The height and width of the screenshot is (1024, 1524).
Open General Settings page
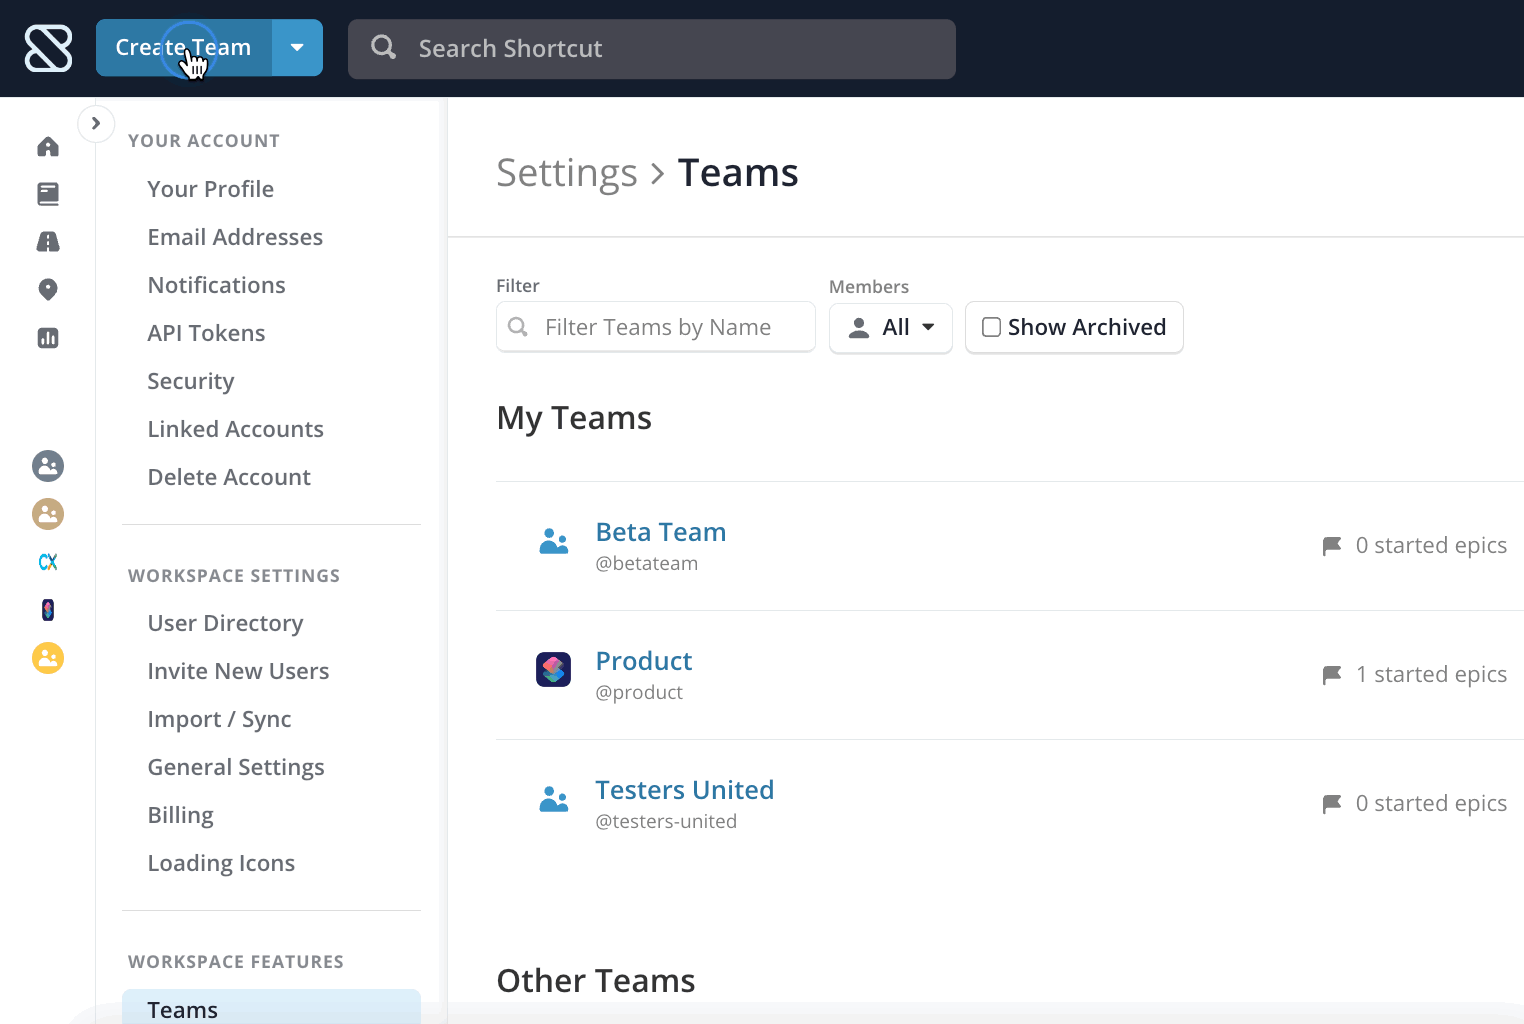(x=236, y=767)
